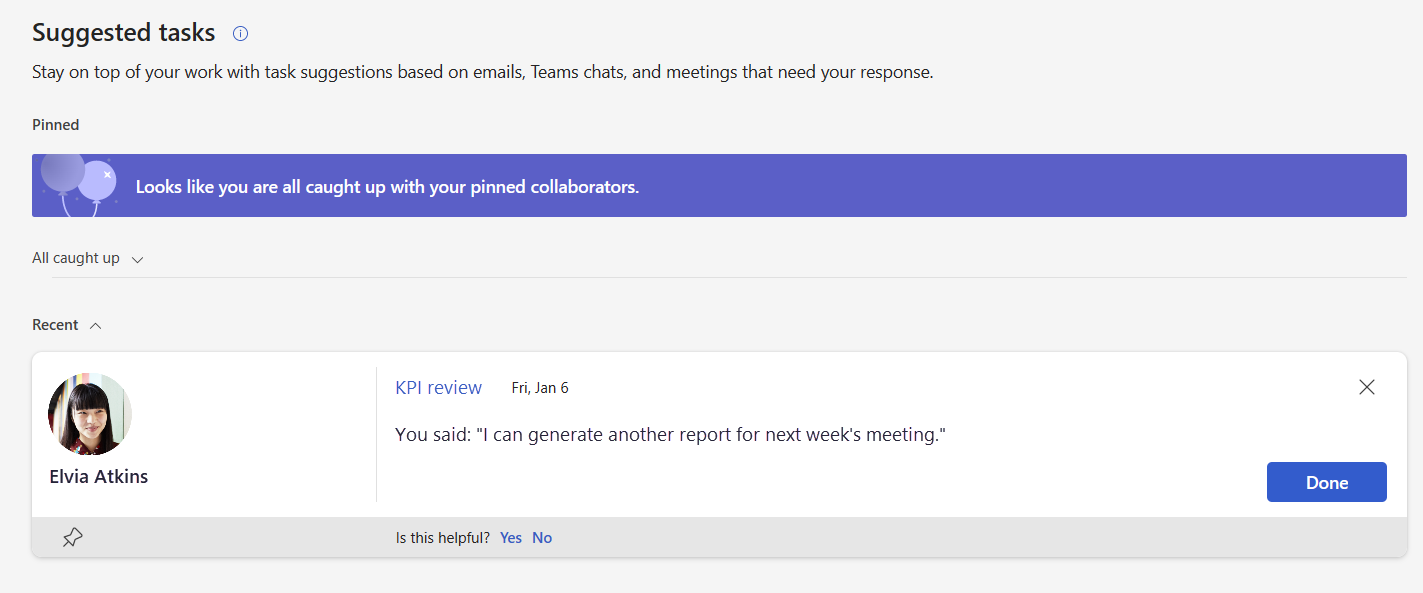Select the Fri, Jan 6 date label
This screenshot has height=593, width=1423.
tap(540, 387)
